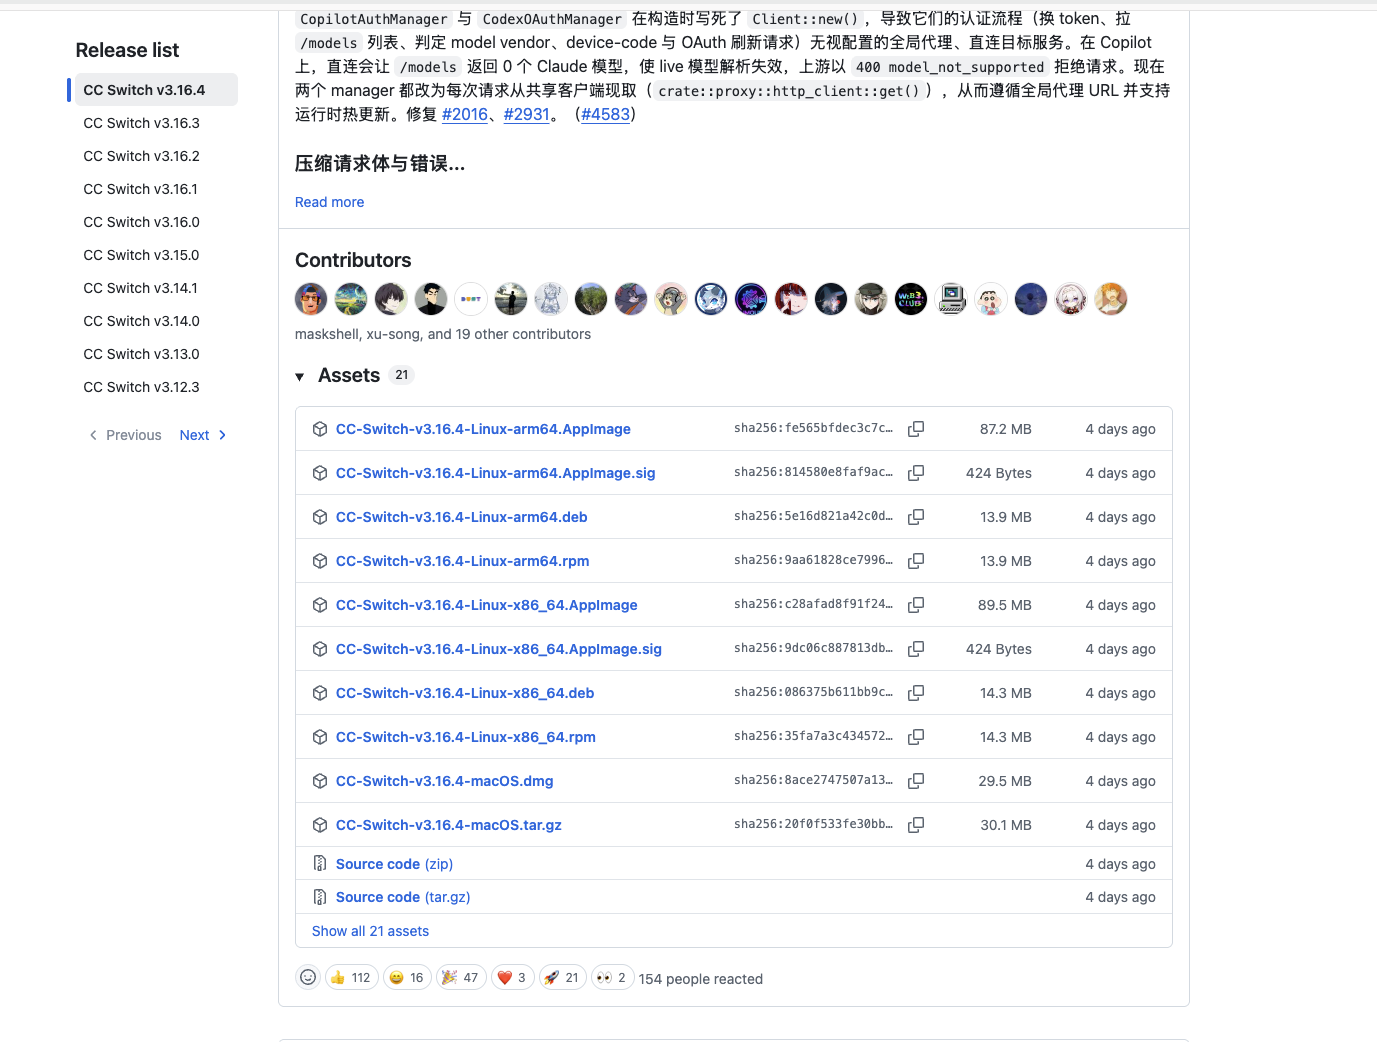Screen dimensions: 1377x1042
Task: Expand release notes via Read more
Action: coord(329,202)
